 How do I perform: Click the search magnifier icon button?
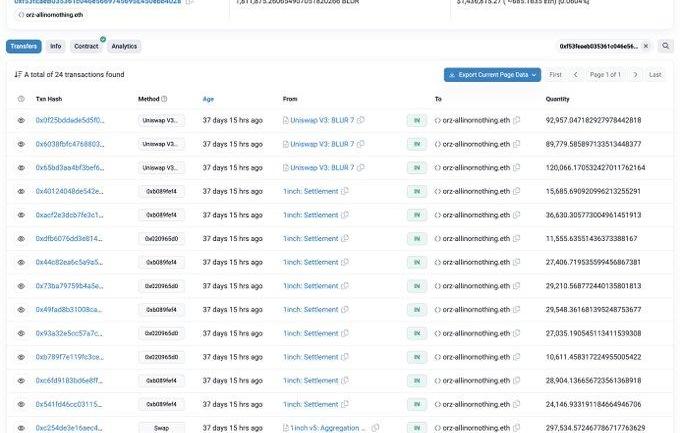tap(666, 46)
